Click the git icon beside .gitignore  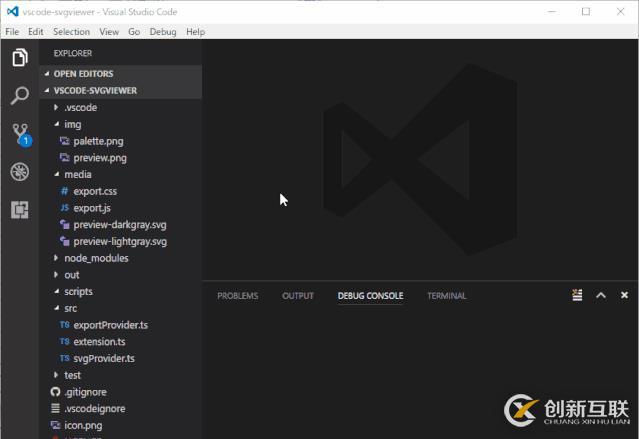tap(55, 392)
